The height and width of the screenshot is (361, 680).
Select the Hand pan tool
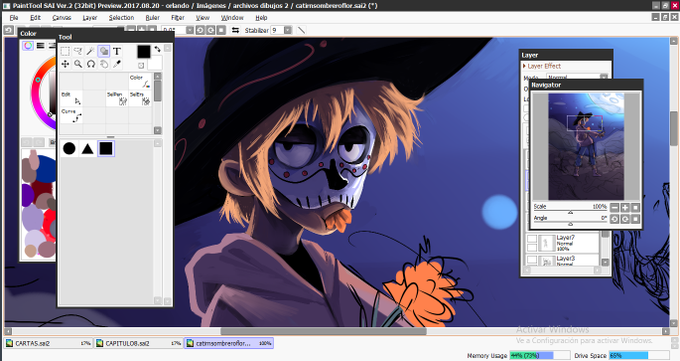(x=104, y=64)
